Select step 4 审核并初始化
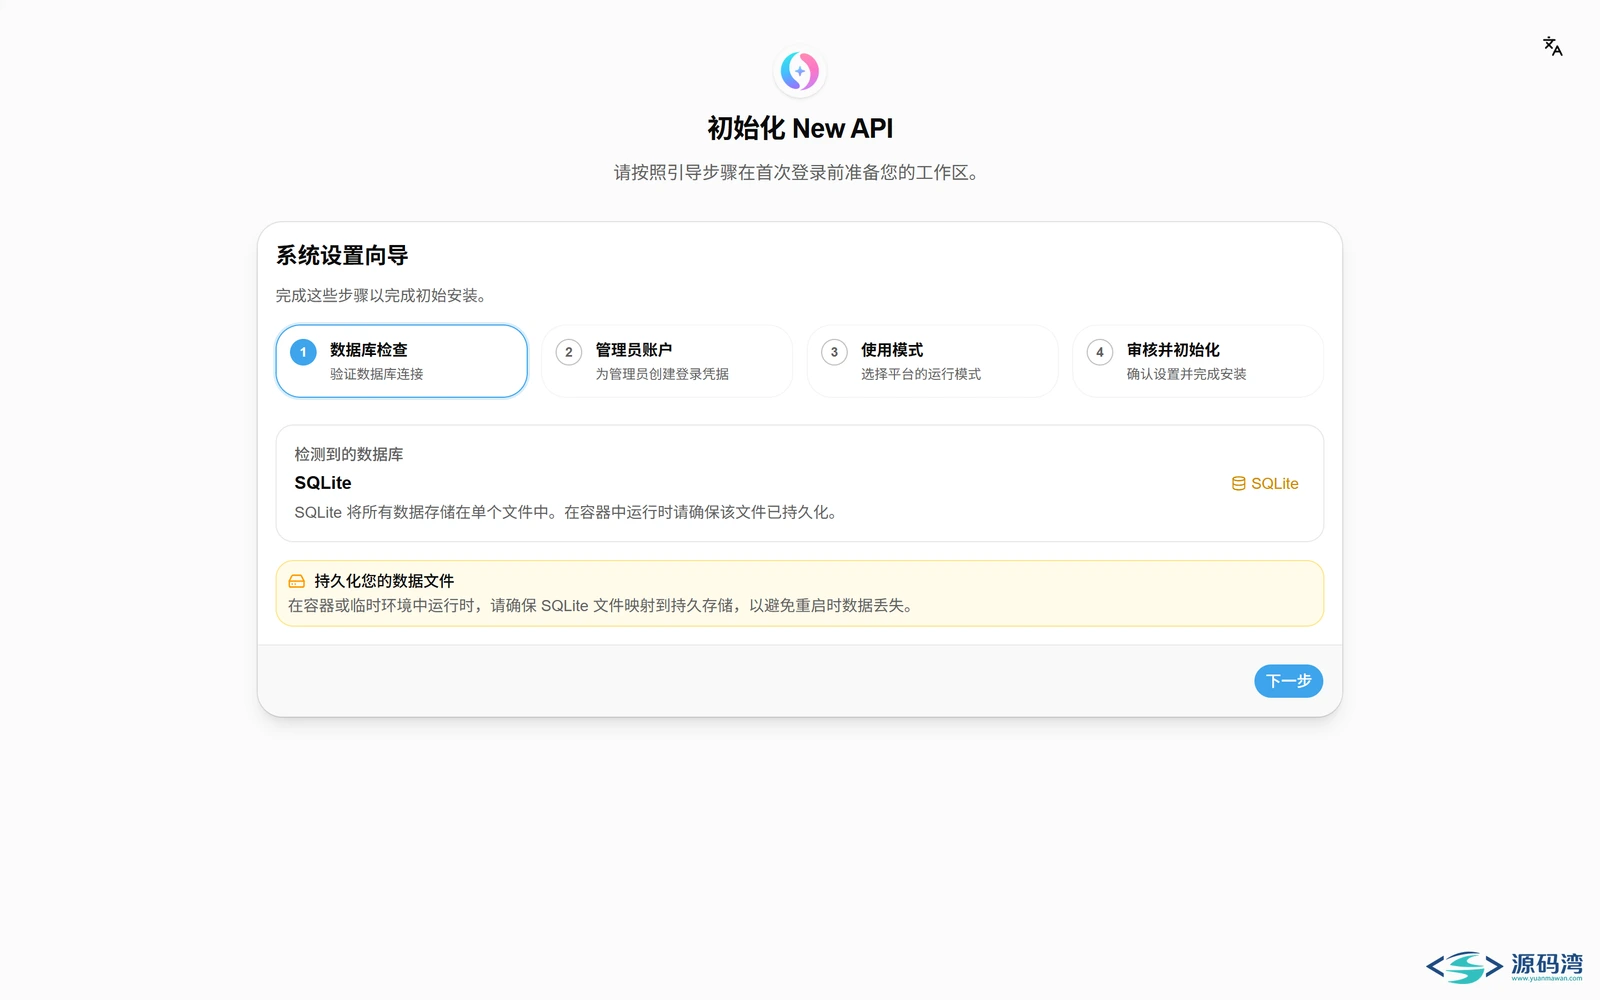1600x1000 pixels. [x=1198, y=361]
